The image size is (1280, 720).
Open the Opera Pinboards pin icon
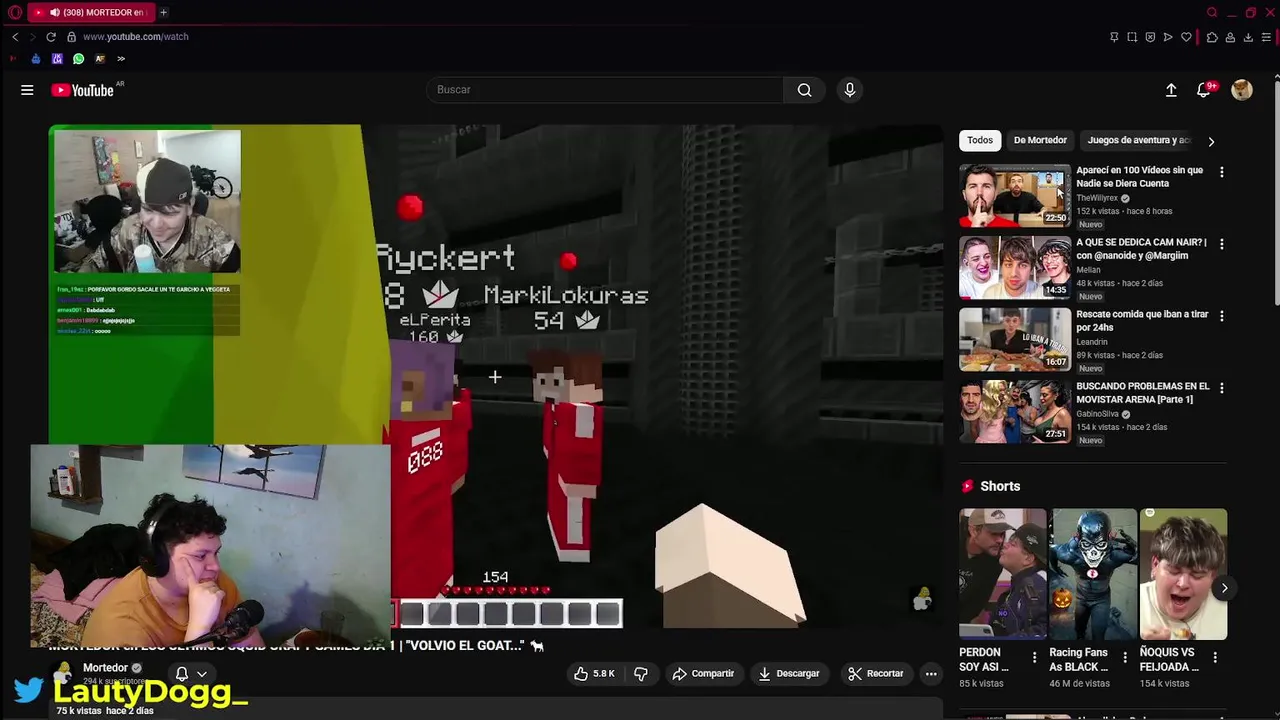point(1114,37)
